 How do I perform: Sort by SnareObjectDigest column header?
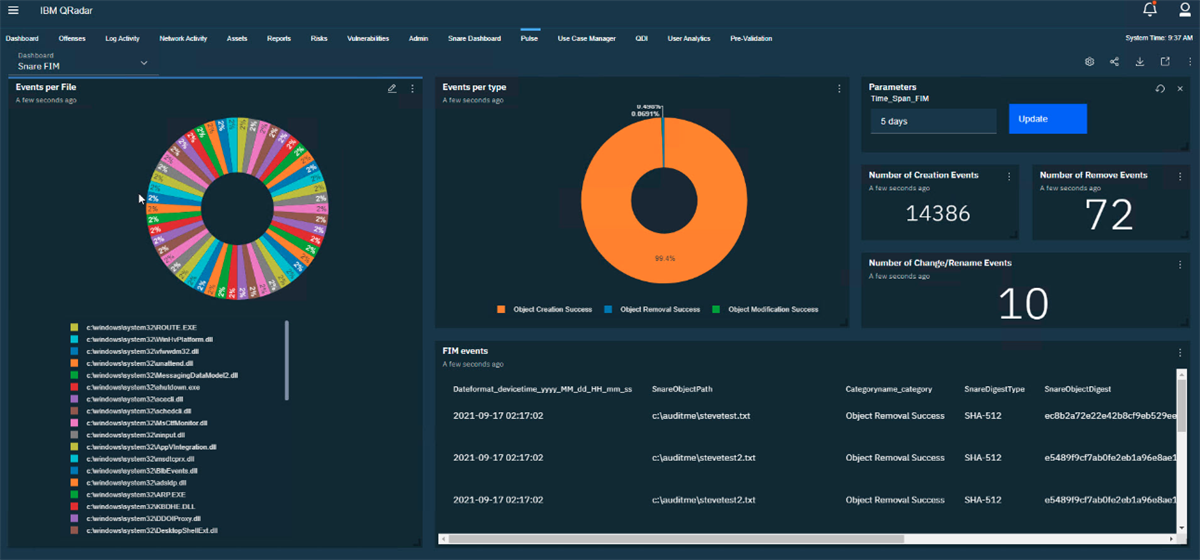(1079, 388)
